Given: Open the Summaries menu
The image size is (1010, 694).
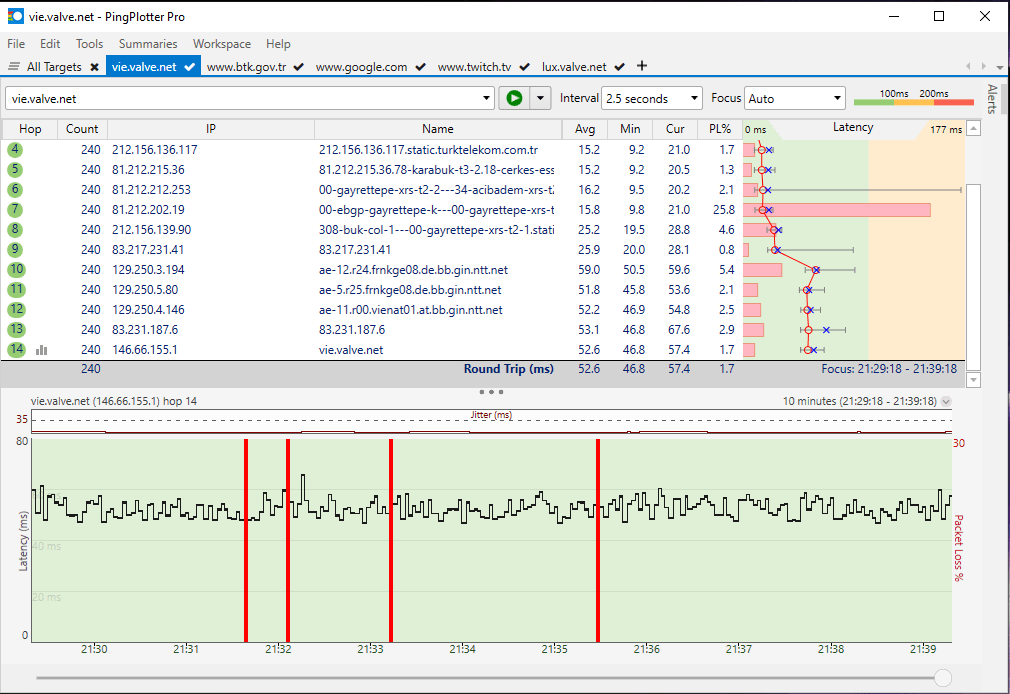Looking at the screenshot, I should tap(148, 44).
